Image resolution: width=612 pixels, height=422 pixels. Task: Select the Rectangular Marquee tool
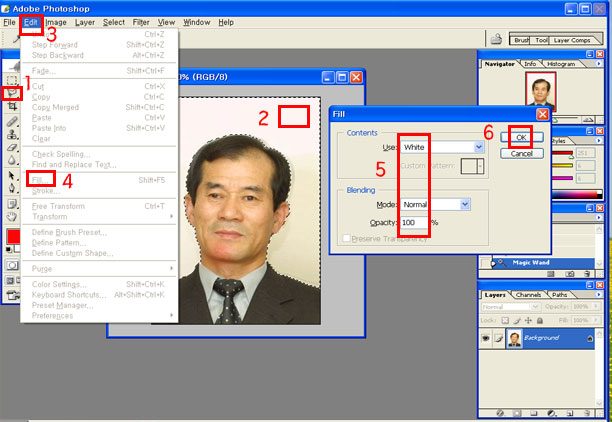[12, 80]
